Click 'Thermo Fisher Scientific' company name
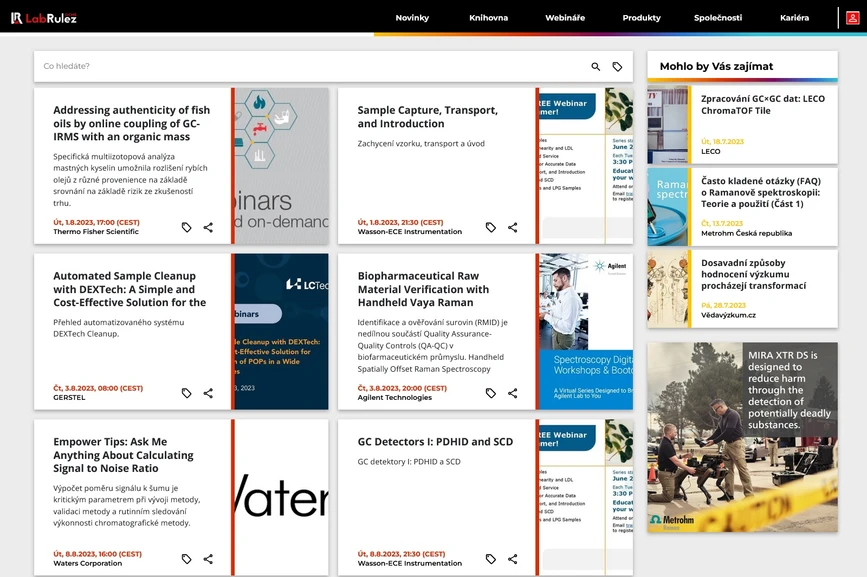The image size is (867, 577). (x=96, y=232)
